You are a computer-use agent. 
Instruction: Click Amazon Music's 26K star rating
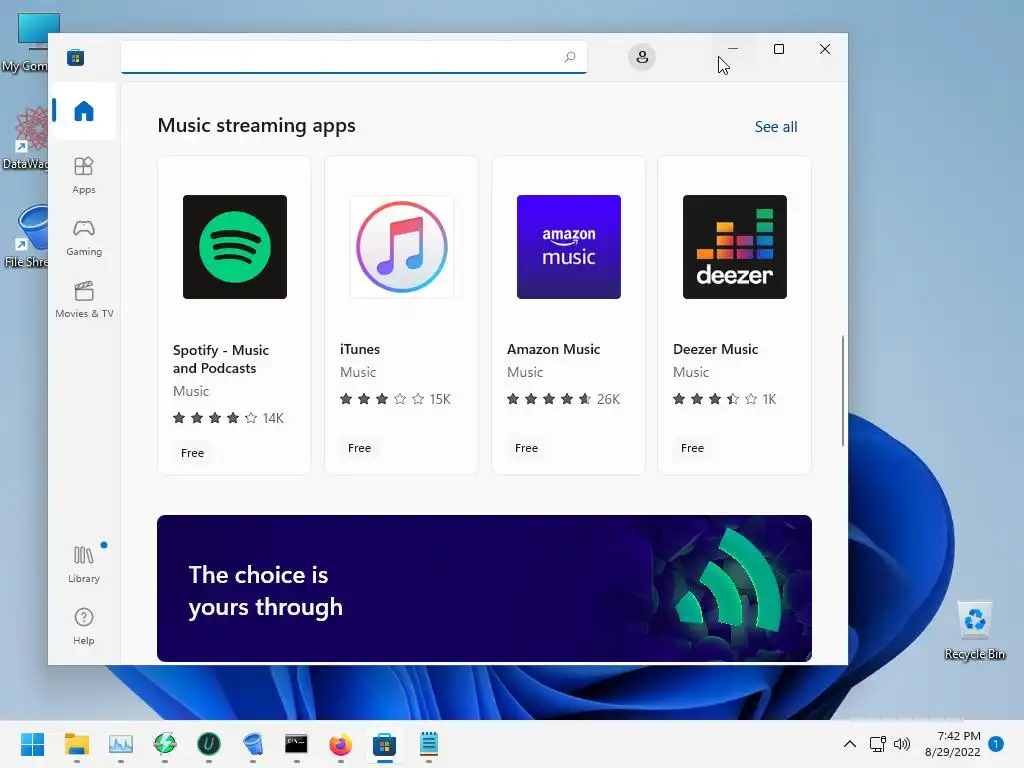click(563, 399)
